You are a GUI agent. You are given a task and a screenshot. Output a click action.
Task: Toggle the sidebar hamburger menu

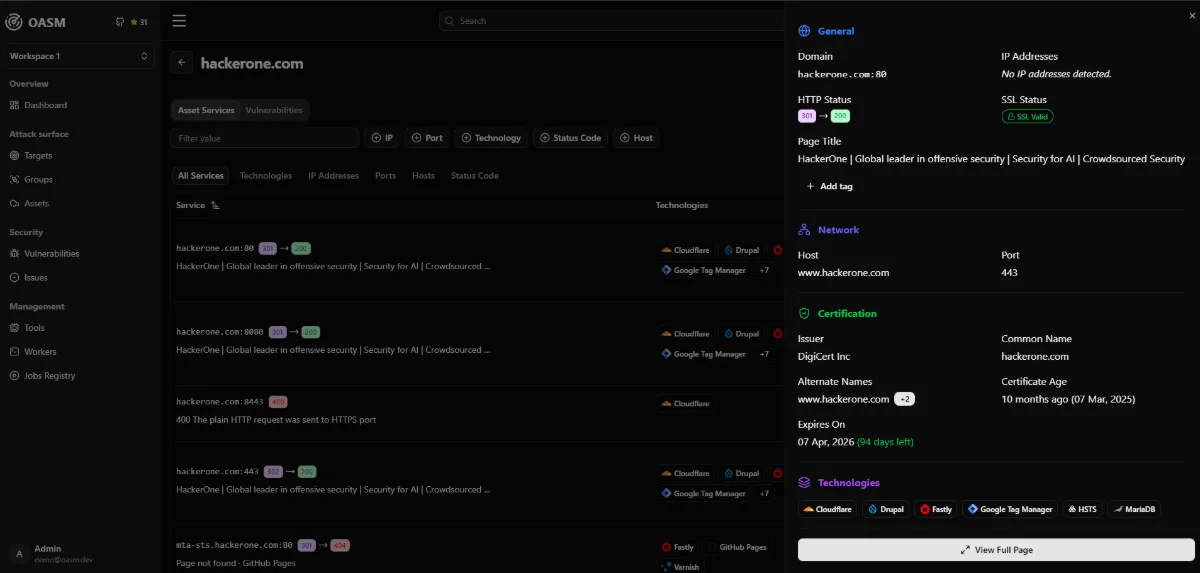(x=179, y=20)
